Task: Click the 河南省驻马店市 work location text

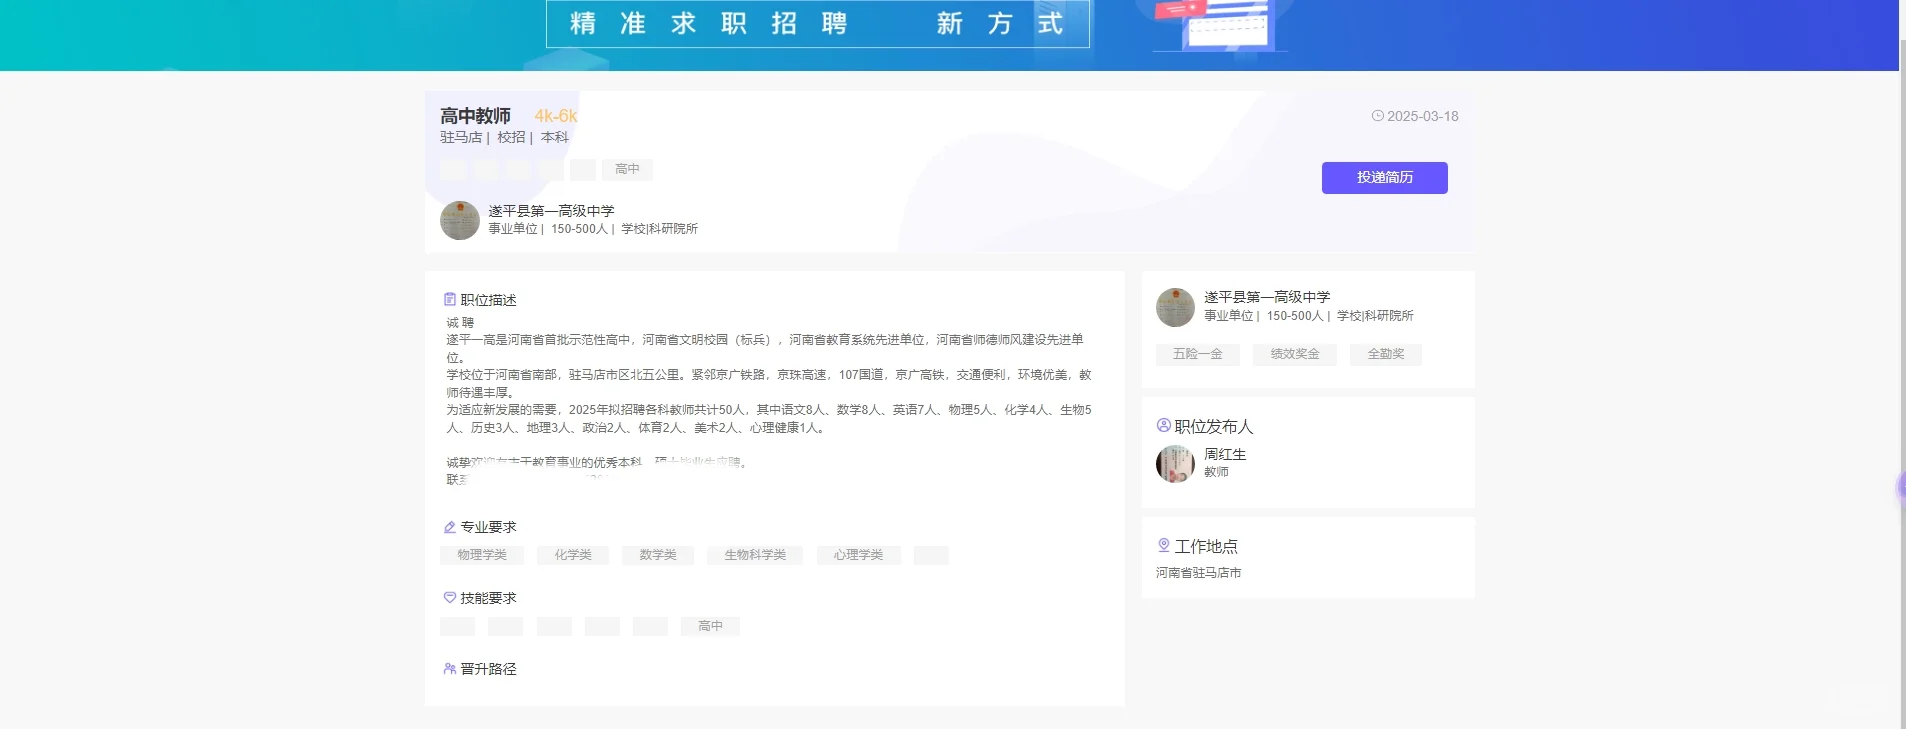Action: click(x=1198, y=573)
